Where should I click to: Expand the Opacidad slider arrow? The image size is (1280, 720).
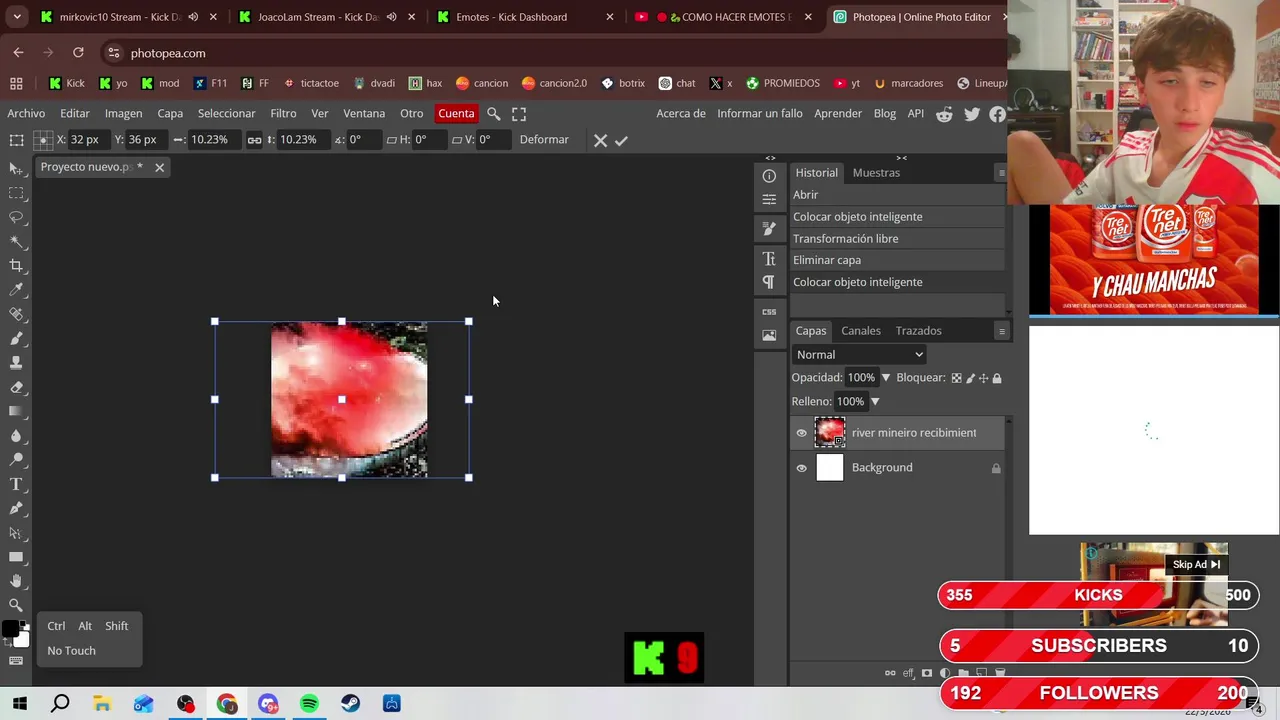pyautogui.click(x=885, y=378)
